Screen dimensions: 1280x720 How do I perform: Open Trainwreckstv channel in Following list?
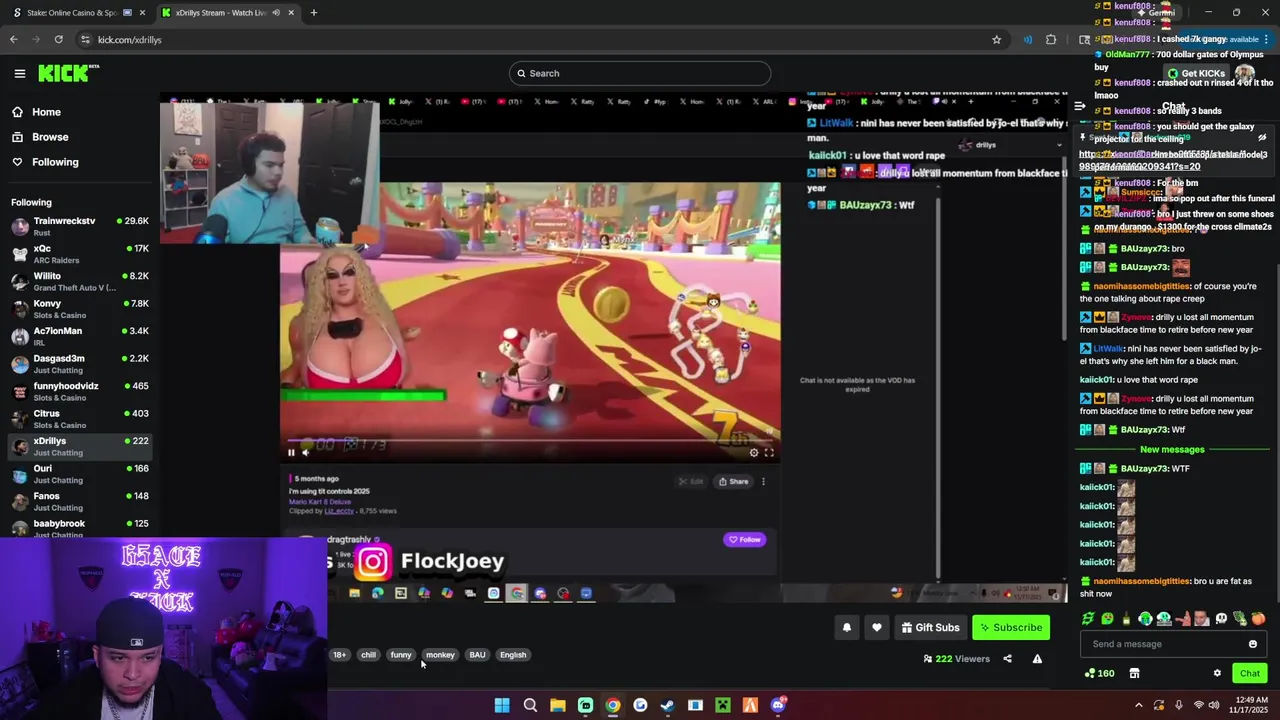80,226
